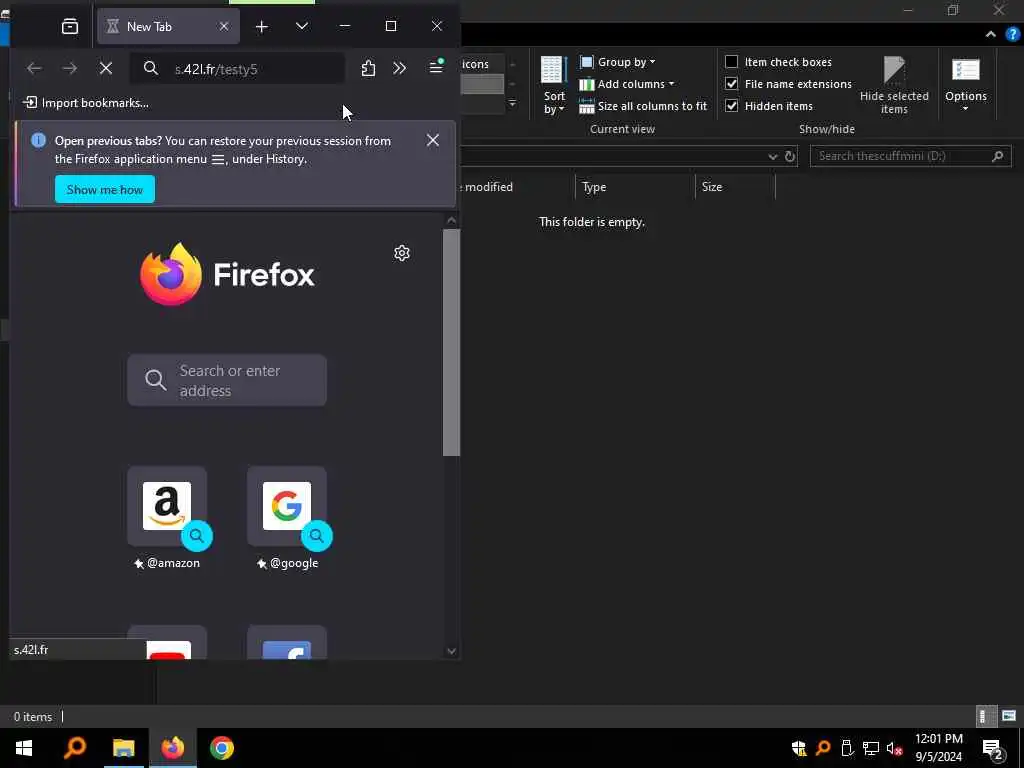This screenshot has height=768, width=1024.
Task: Expand the Explorer address history dropdown
Action: [773, 156]
